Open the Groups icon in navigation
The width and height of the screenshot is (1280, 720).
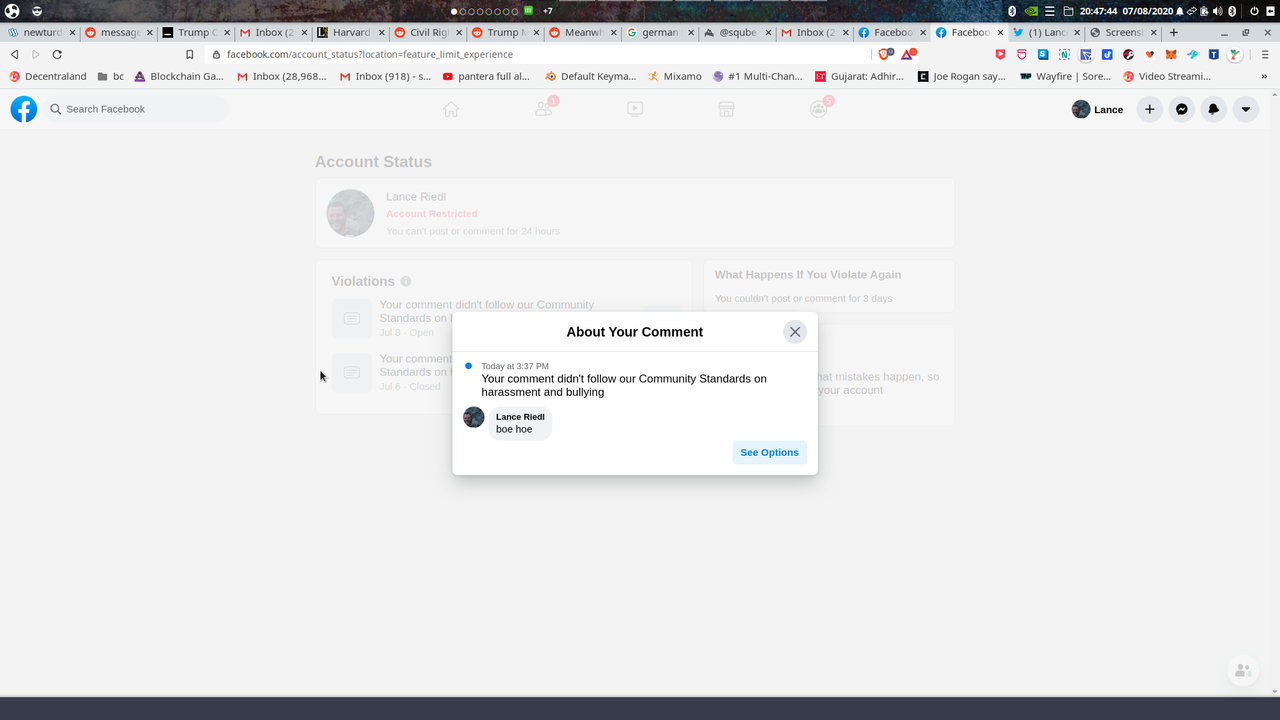(819, 108)
